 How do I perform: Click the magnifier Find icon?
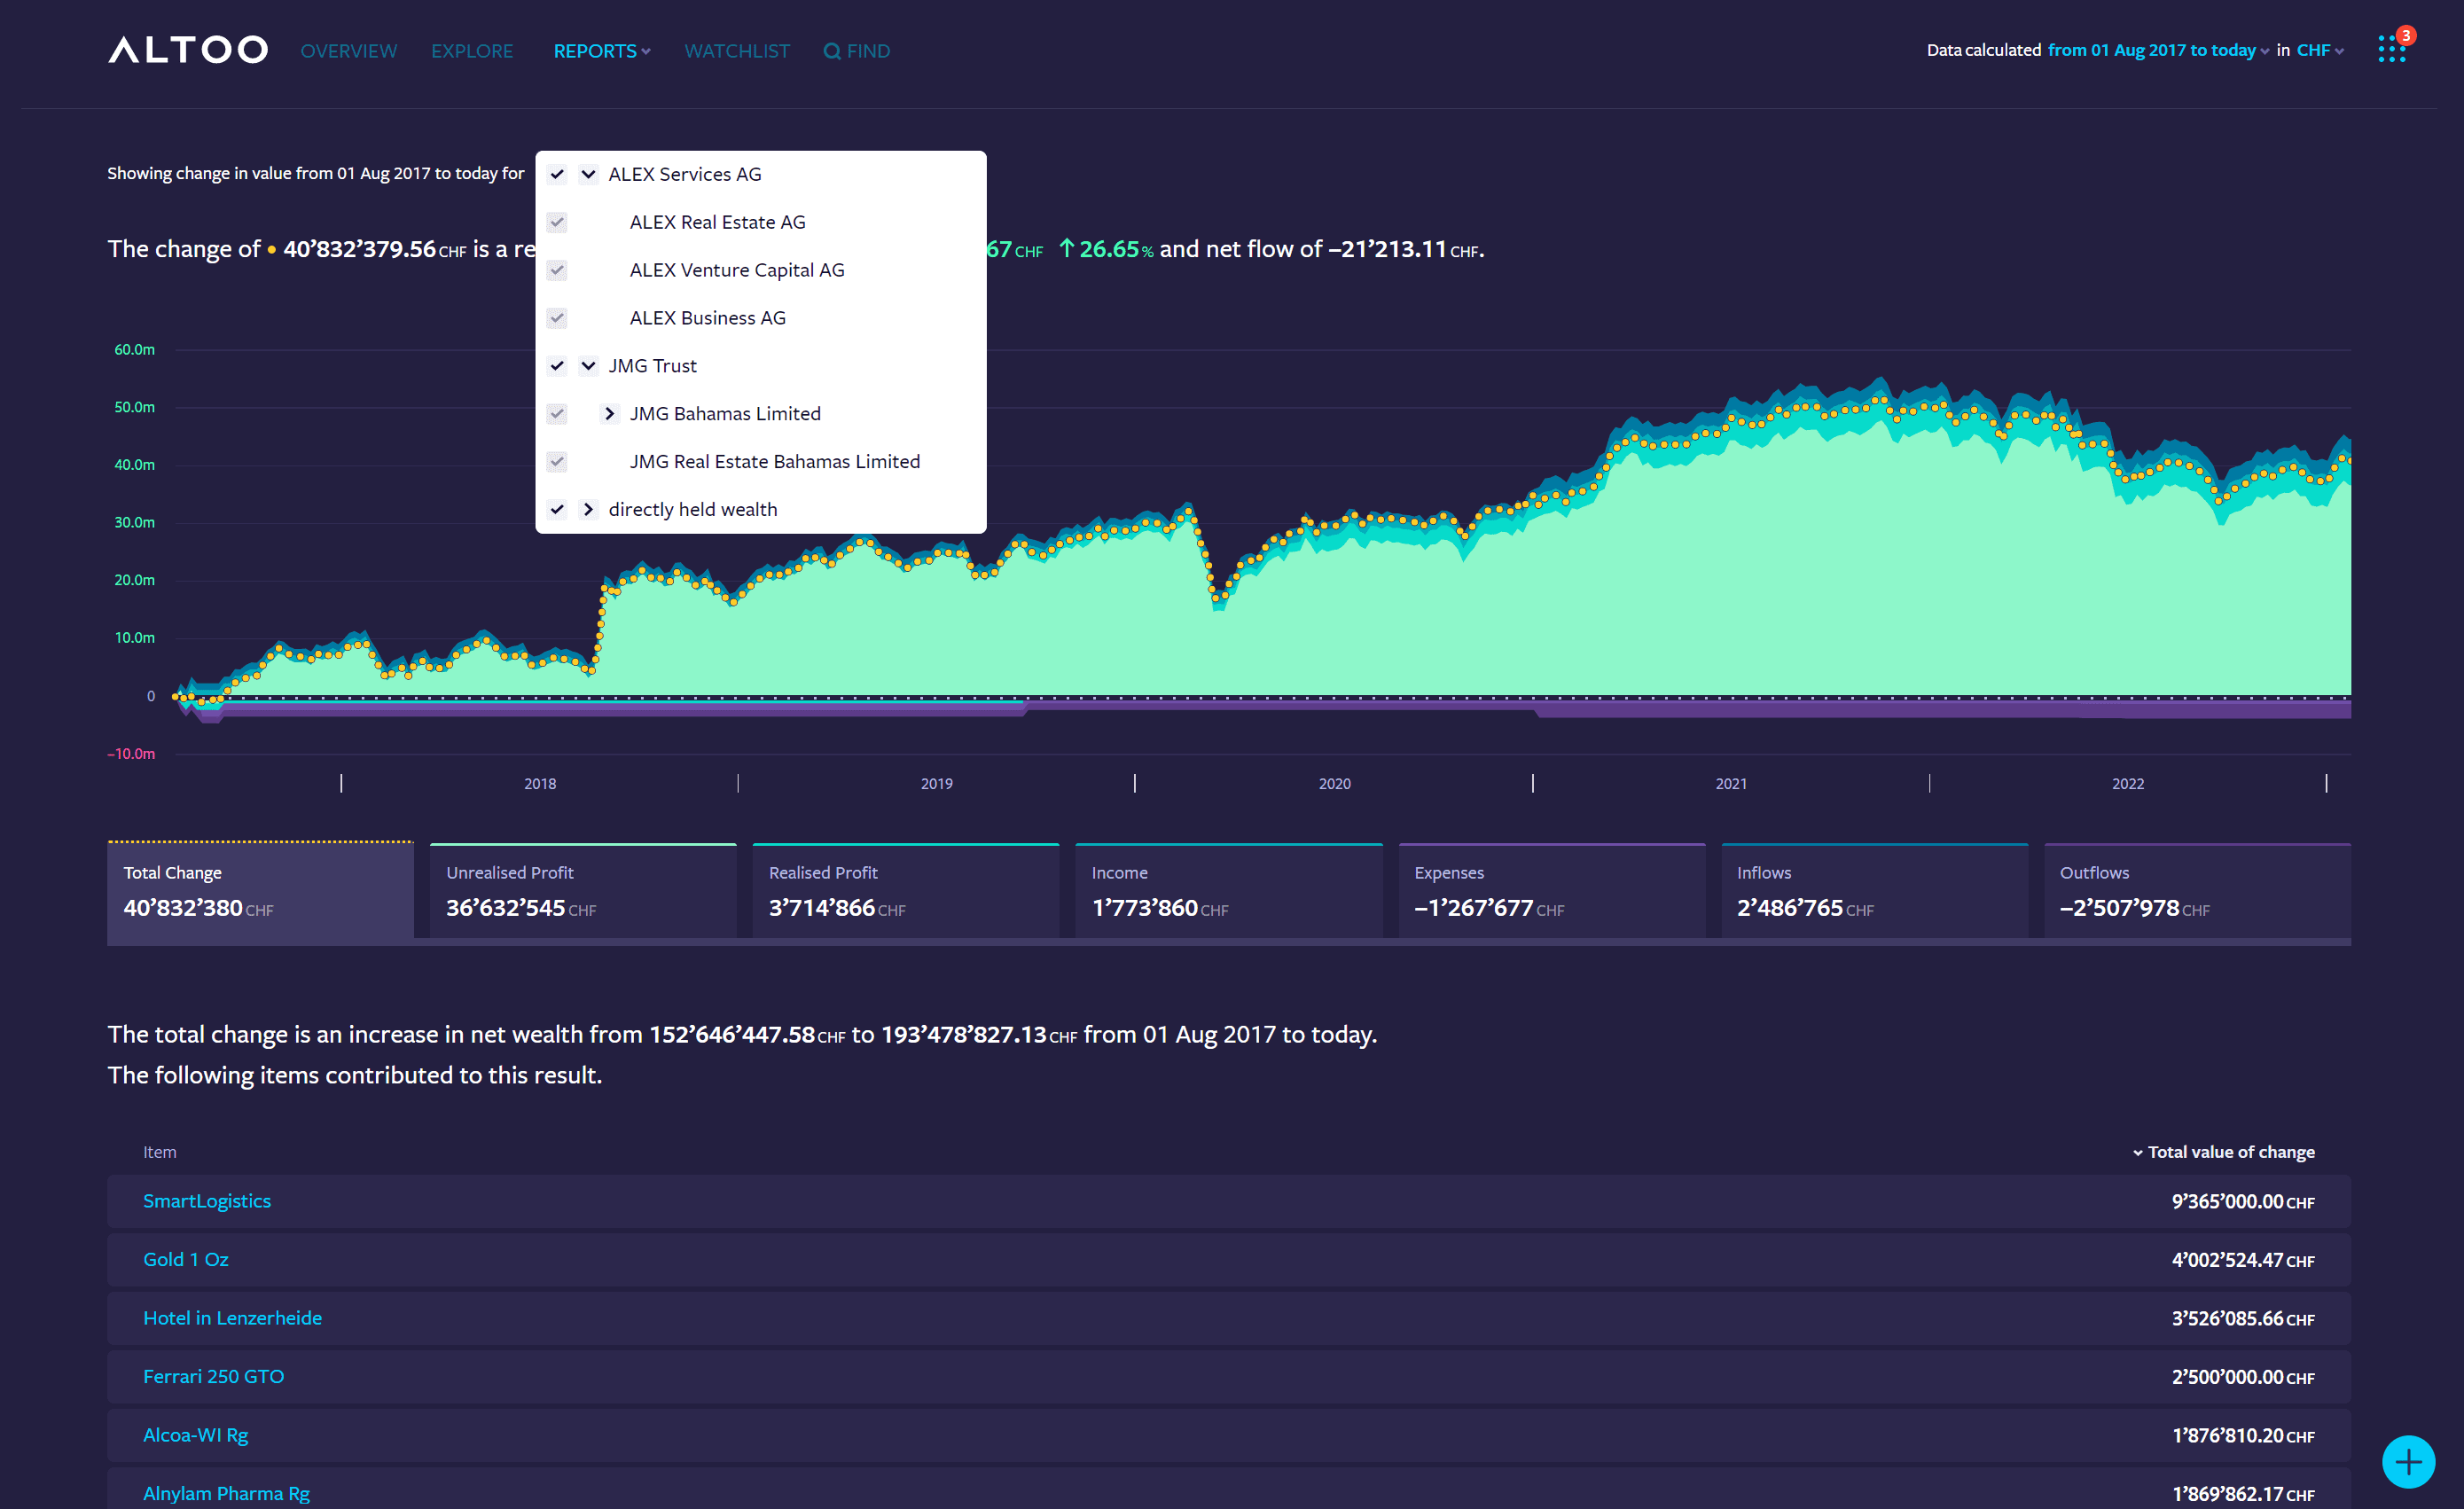831,51
